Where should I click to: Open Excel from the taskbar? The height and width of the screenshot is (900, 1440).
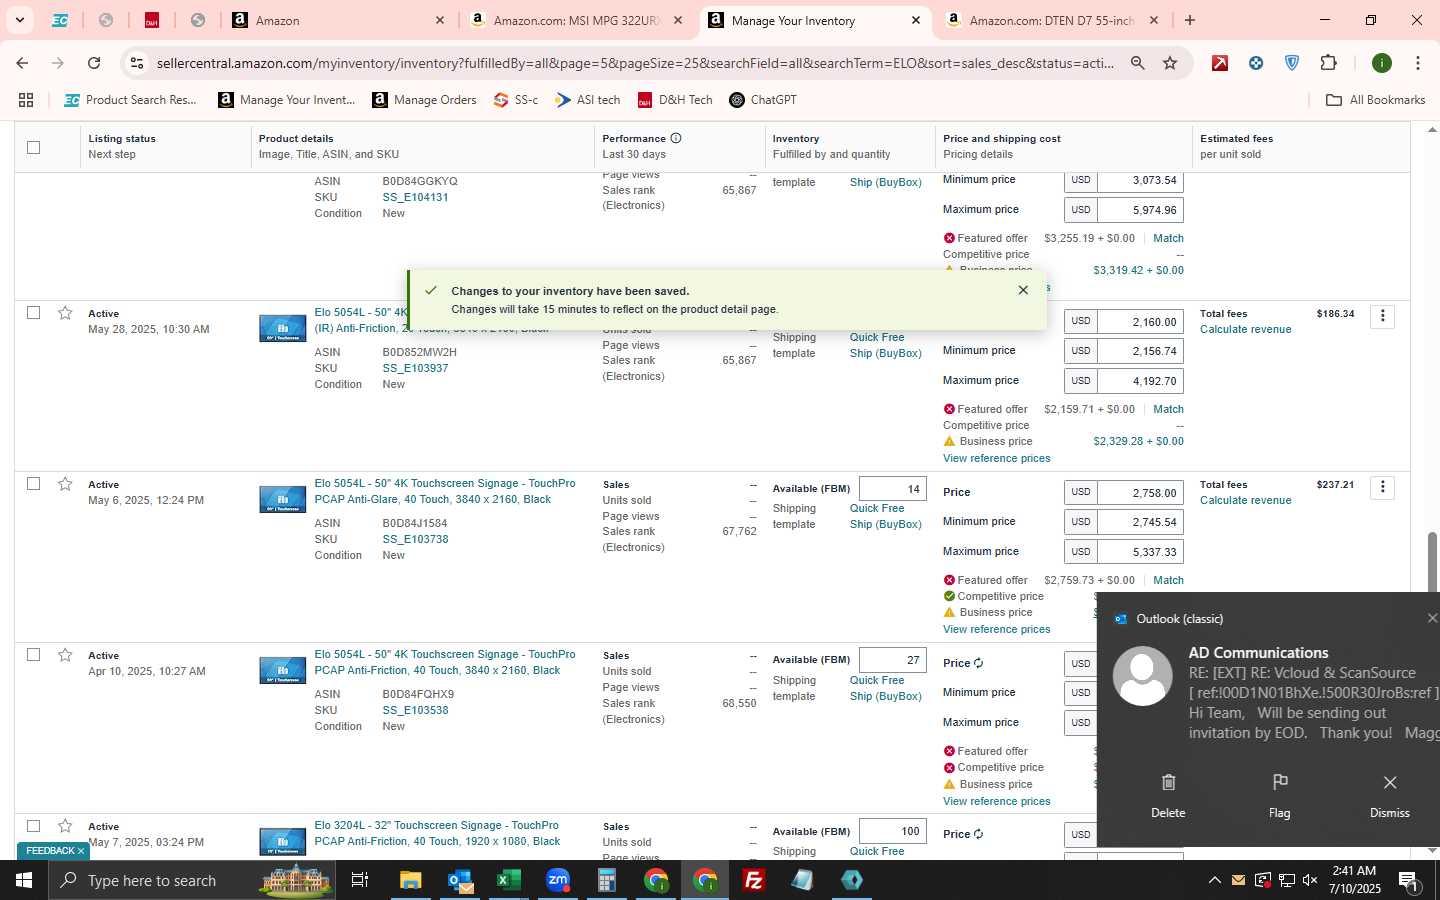click(x=508, y=880)
